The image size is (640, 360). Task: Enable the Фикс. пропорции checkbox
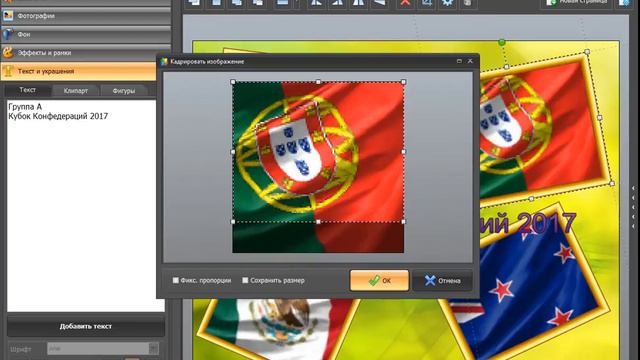point(176,280)
